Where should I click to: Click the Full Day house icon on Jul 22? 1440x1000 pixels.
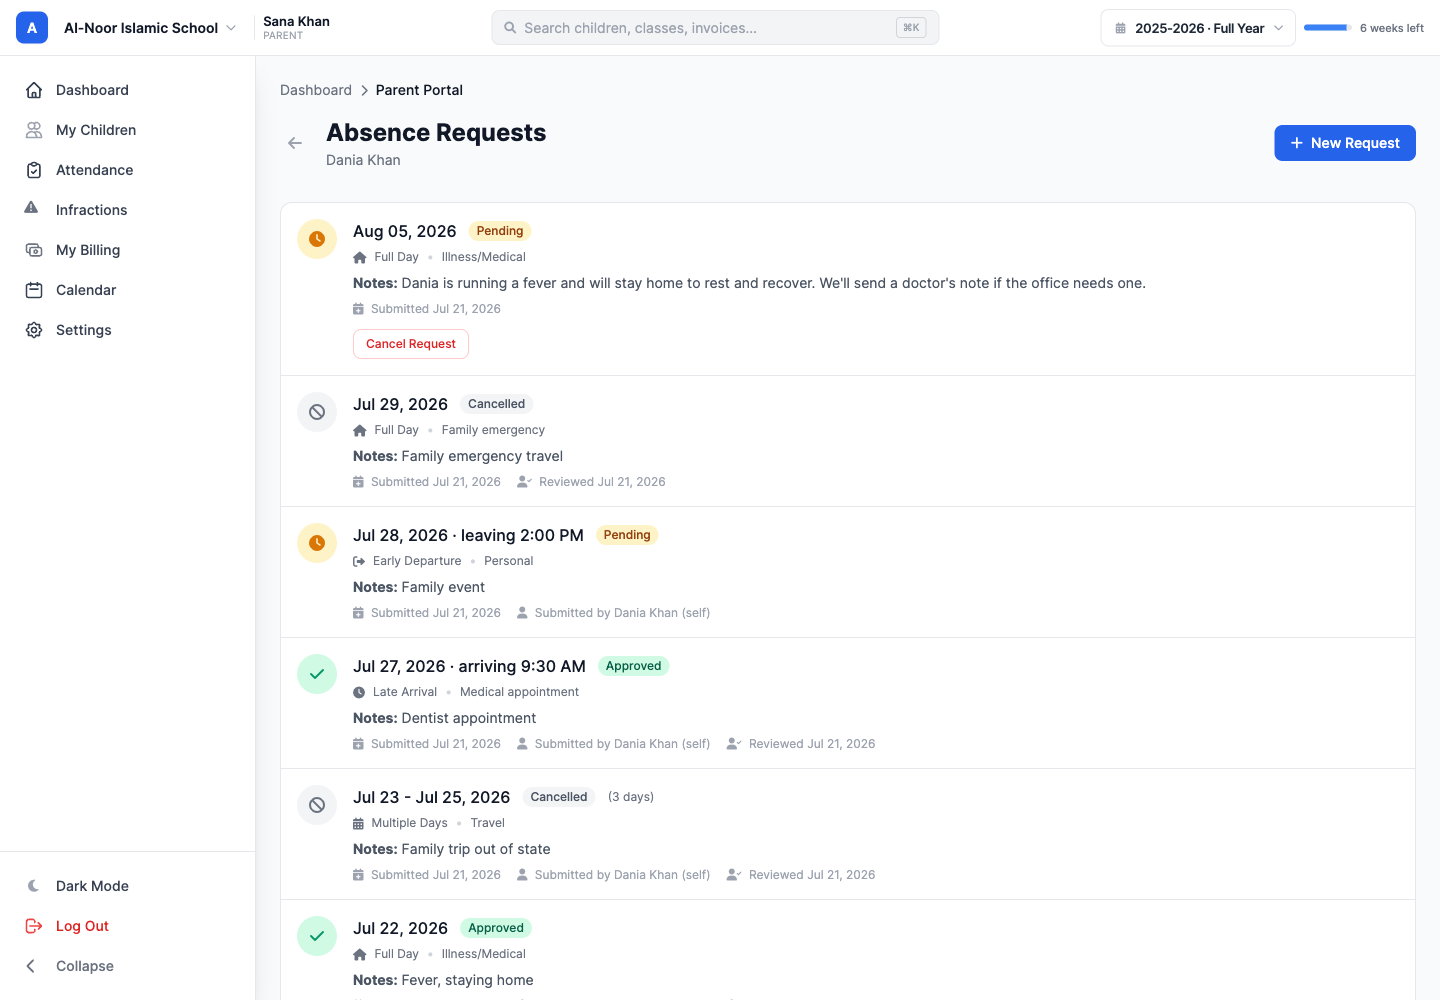[360, 954]
